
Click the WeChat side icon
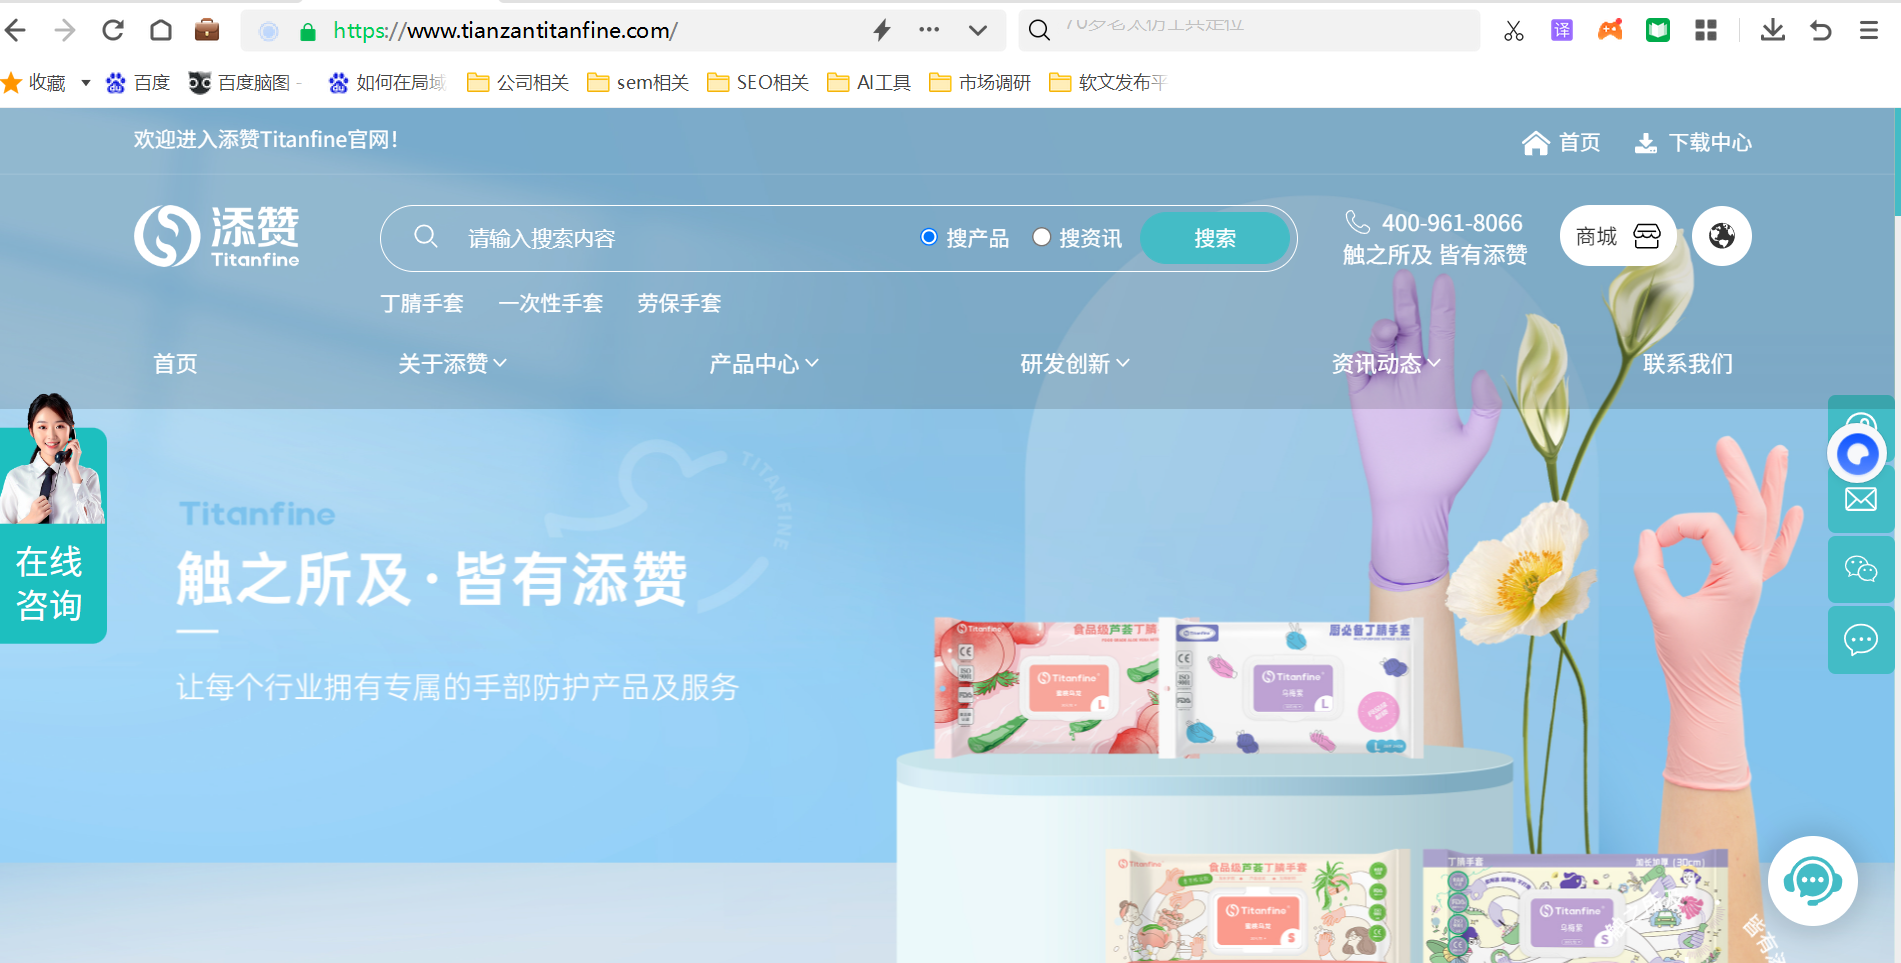pos(1861,569)
